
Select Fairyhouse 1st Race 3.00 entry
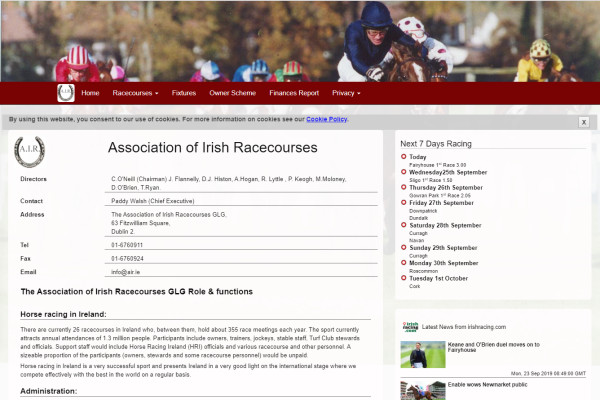[x=437, y=165]
